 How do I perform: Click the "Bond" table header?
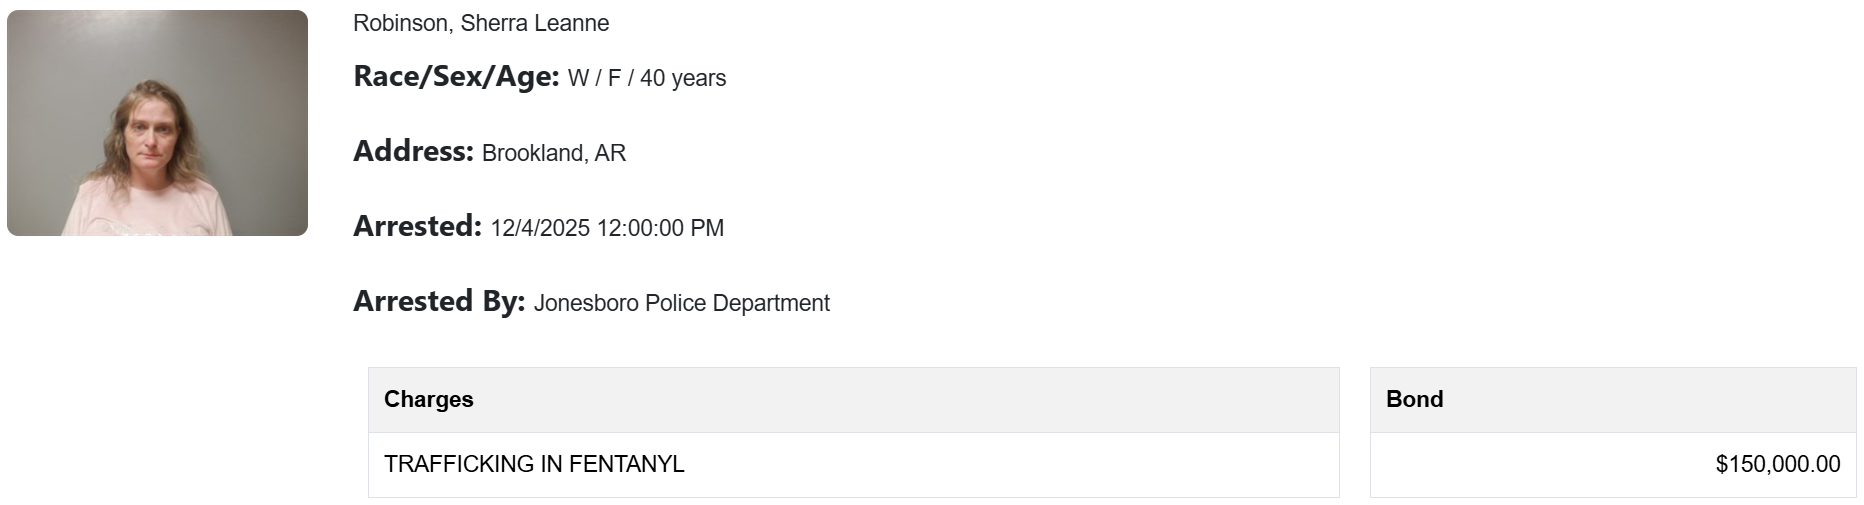1415,399
